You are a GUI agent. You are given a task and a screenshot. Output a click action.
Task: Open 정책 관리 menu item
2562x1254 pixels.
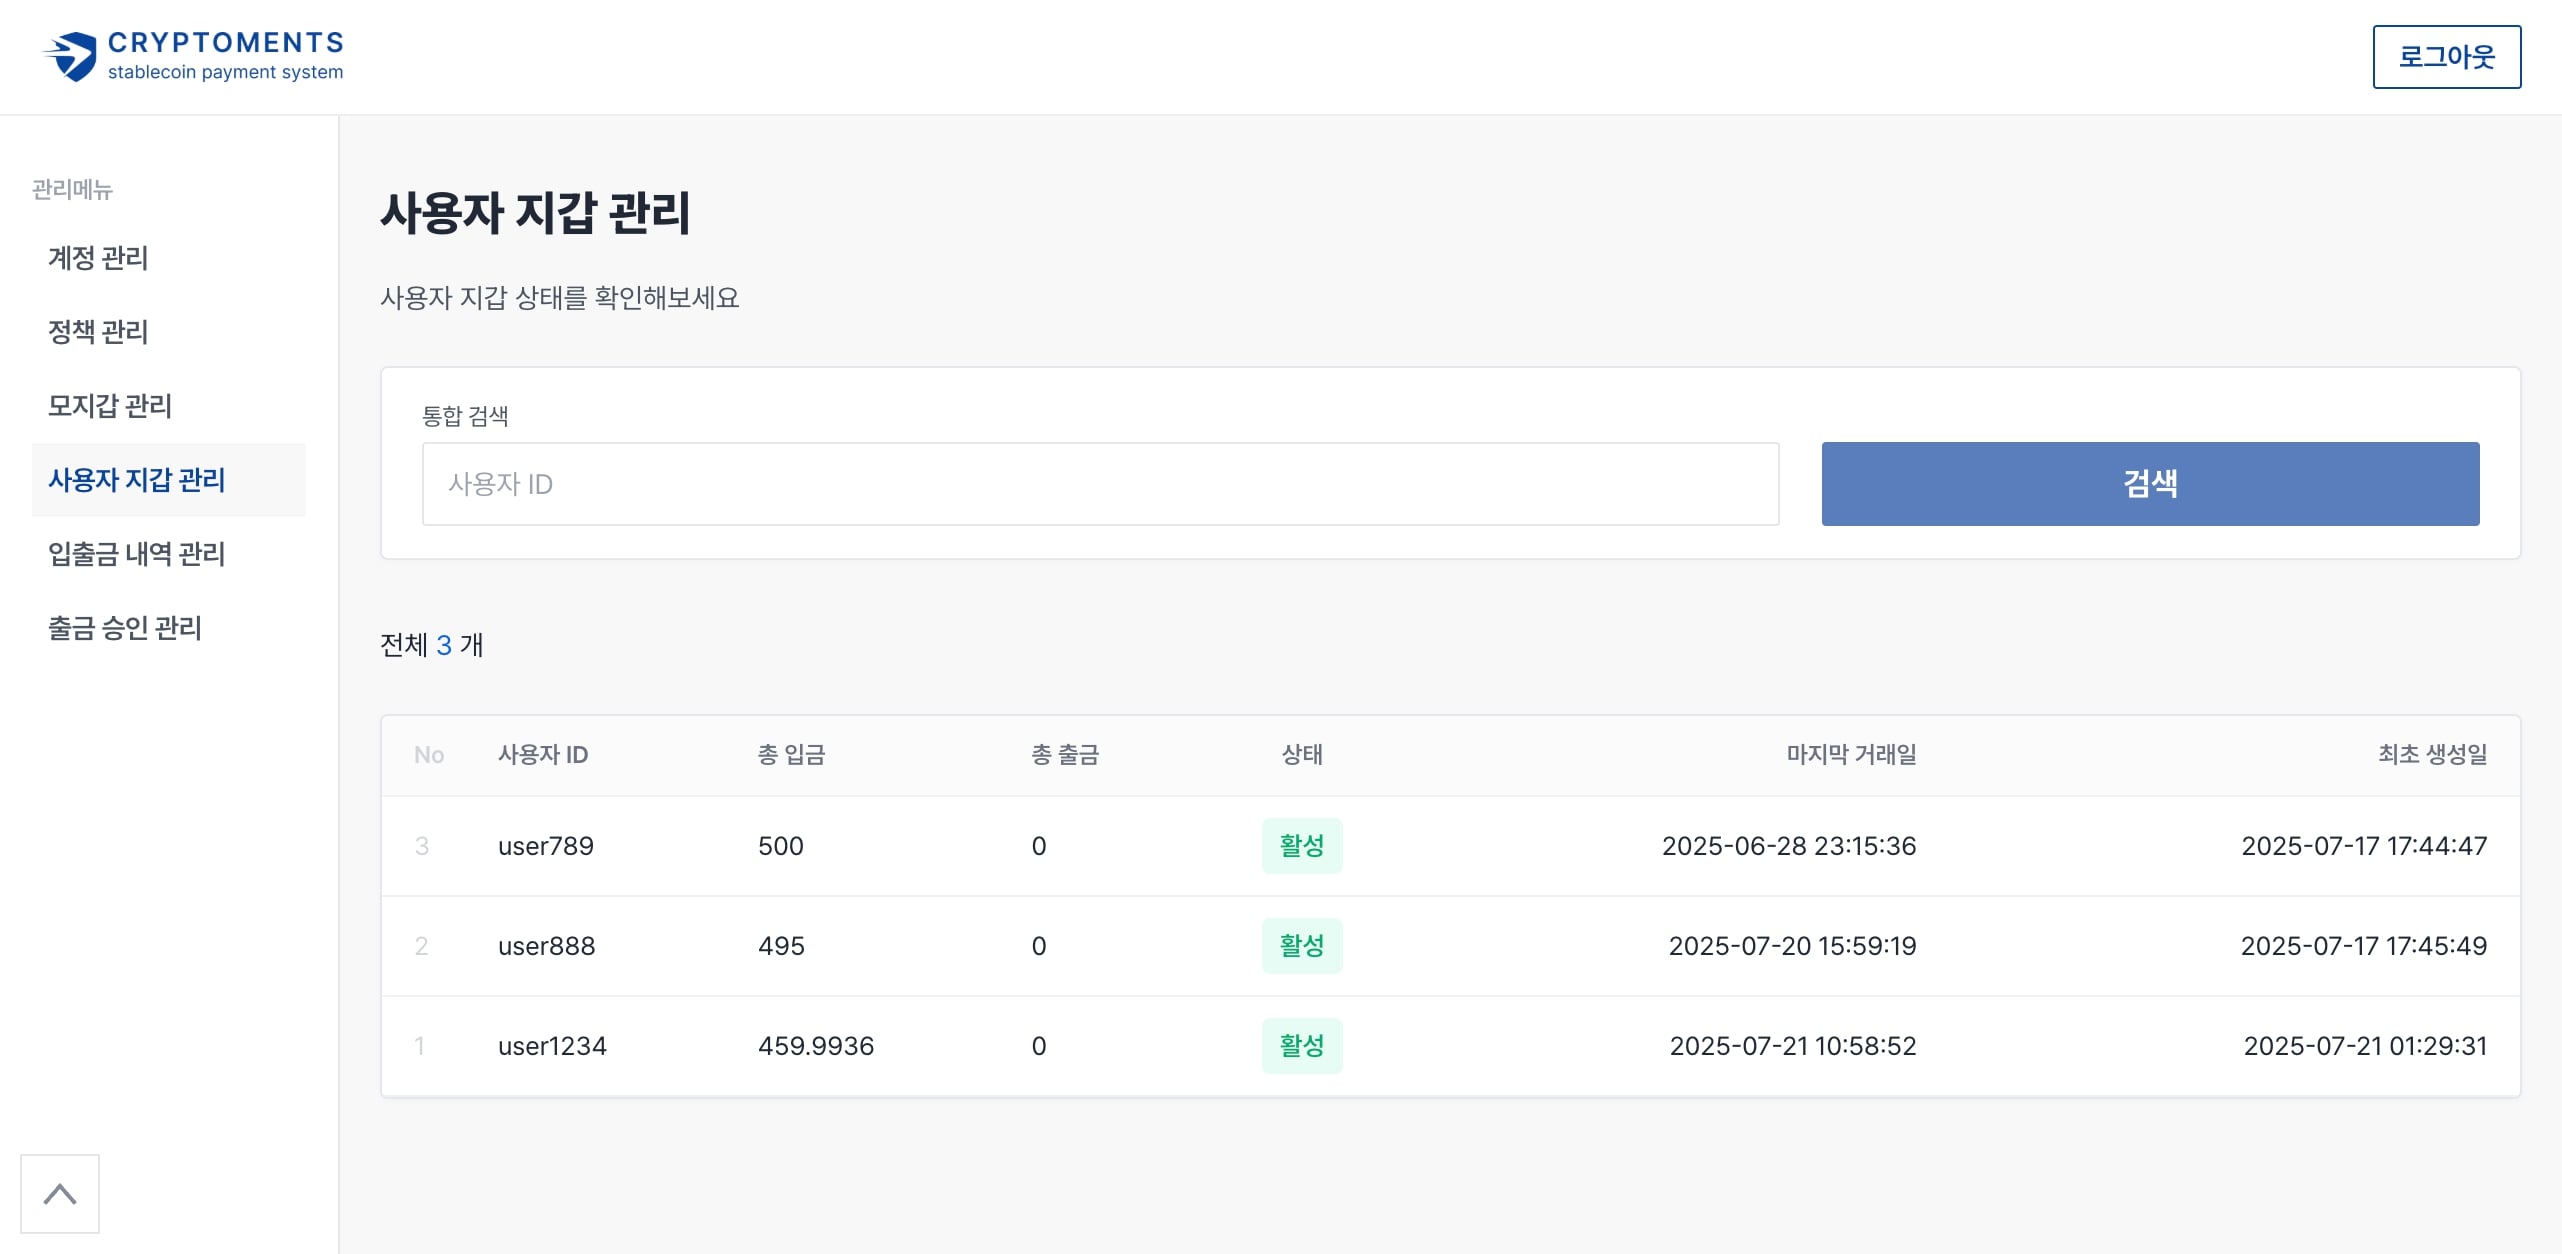[98, 332]
